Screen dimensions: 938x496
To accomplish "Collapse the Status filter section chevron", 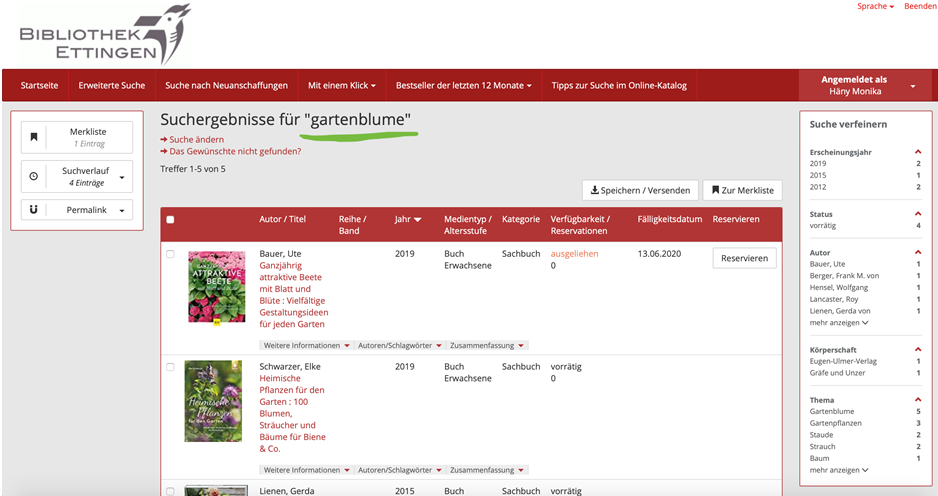I will [x=918, y=214].
